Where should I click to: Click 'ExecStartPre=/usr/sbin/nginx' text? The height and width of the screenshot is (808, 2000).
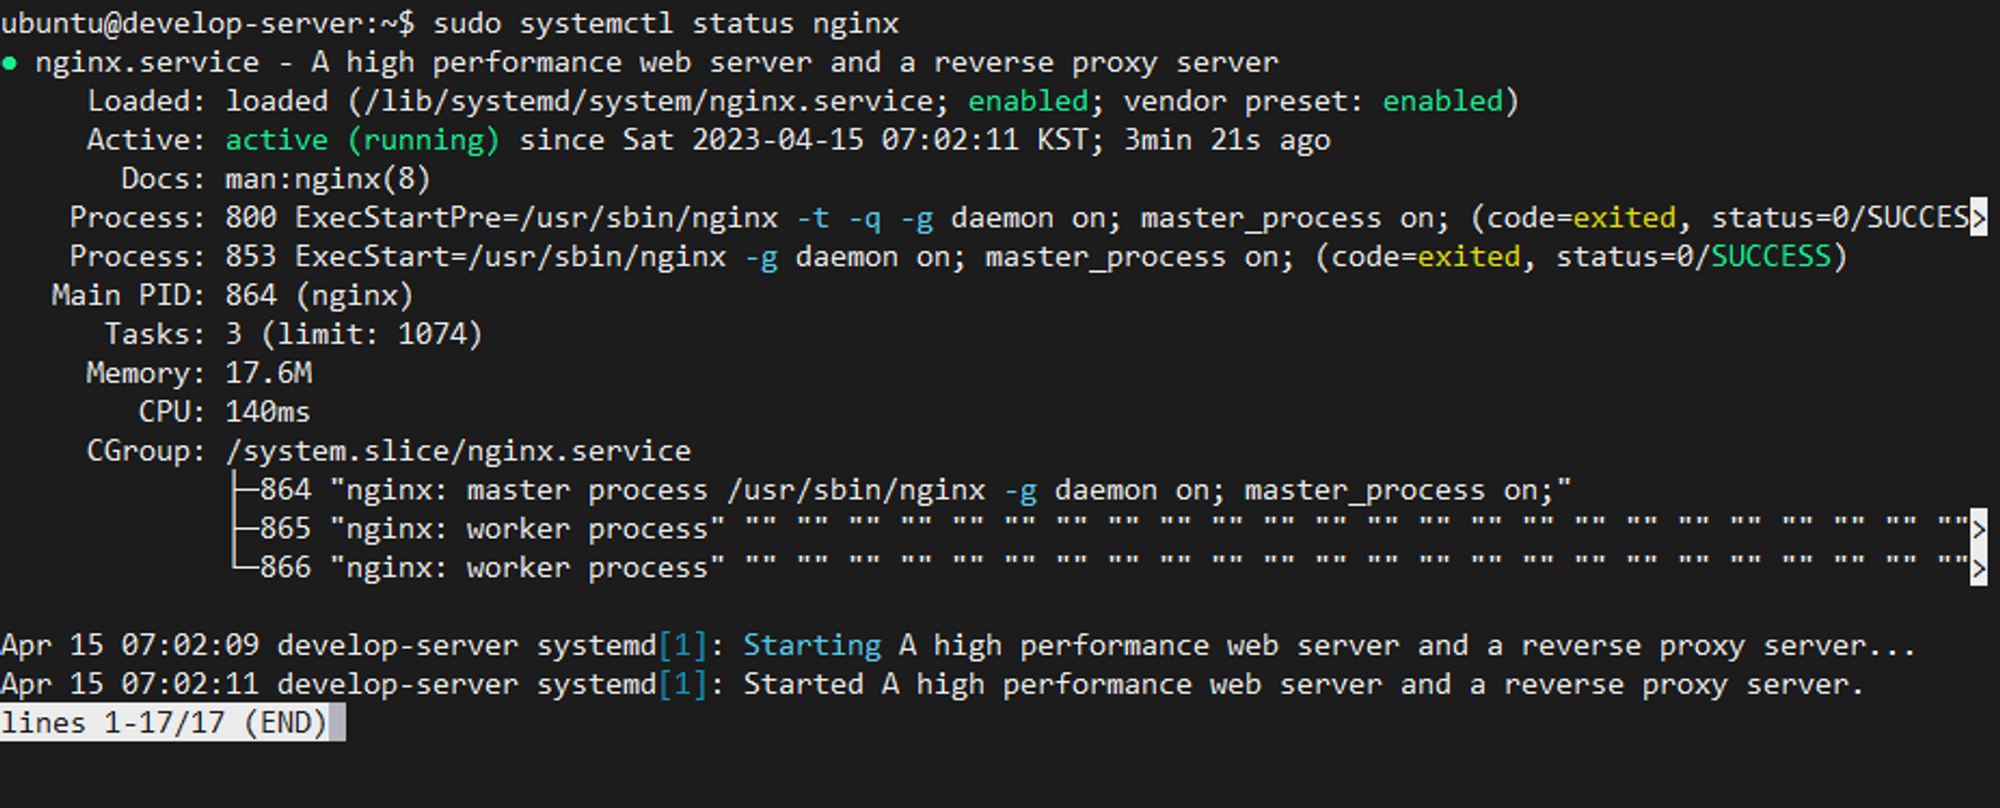click(x=536, y=218)
